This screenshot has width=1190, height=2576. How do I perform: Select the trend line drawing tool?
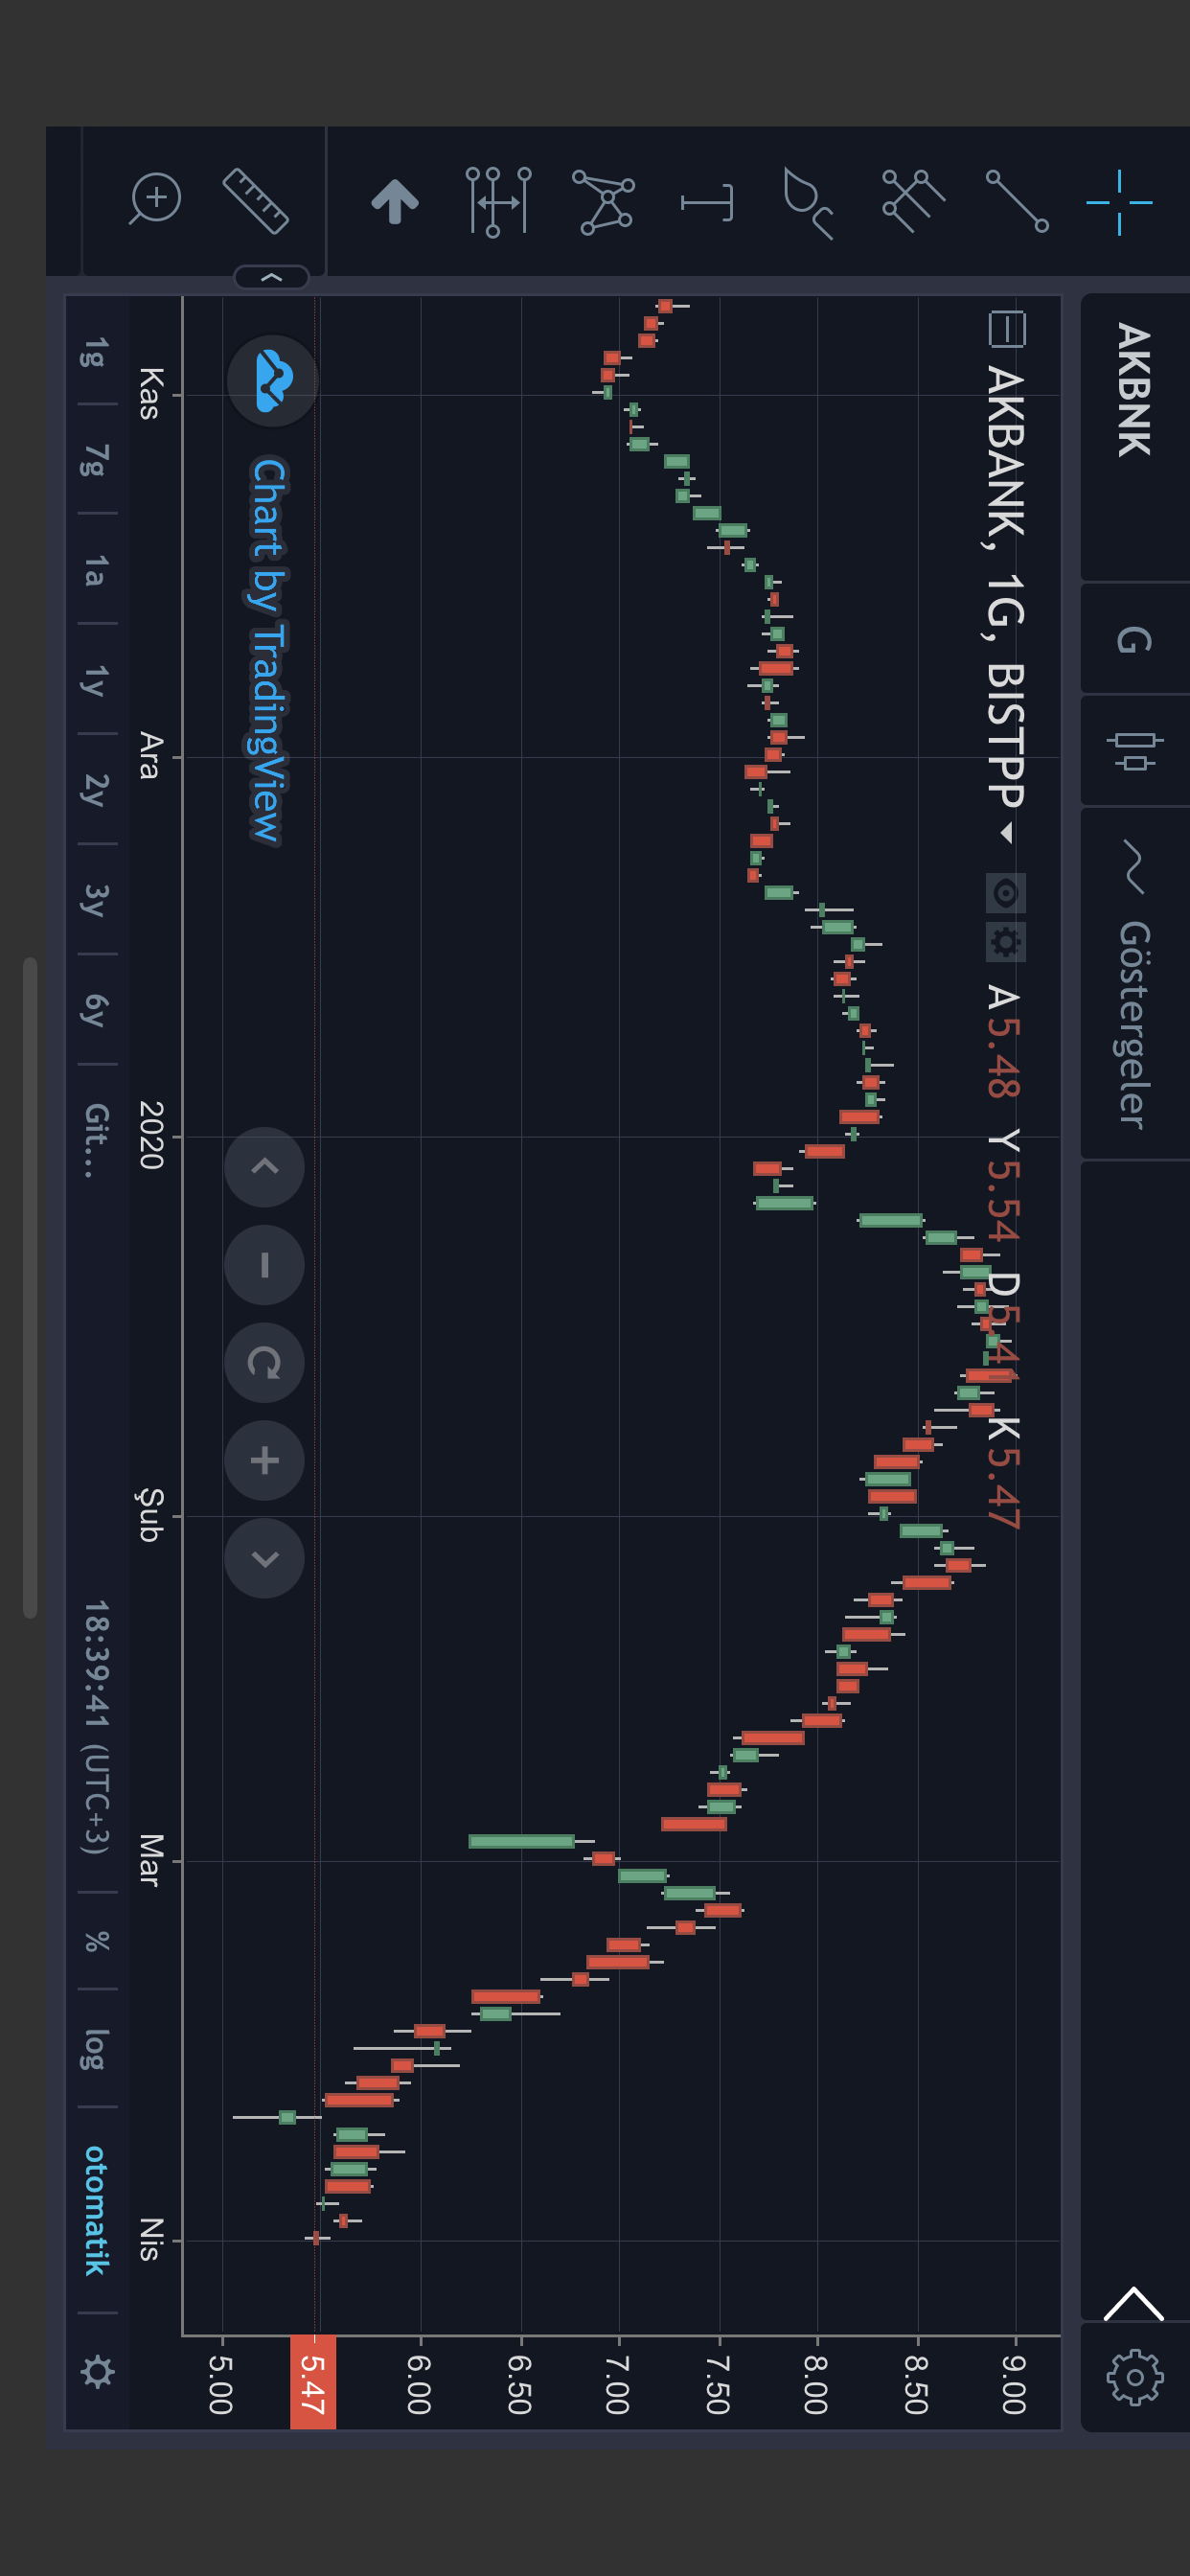pos(1017,202)
